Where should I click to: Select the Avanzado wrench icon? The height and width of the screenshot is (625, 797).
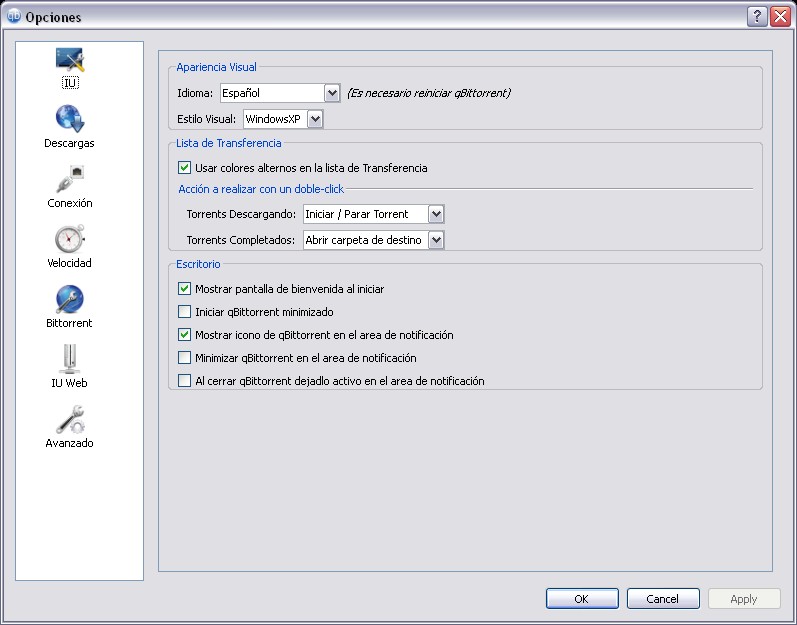coord(70,419)
